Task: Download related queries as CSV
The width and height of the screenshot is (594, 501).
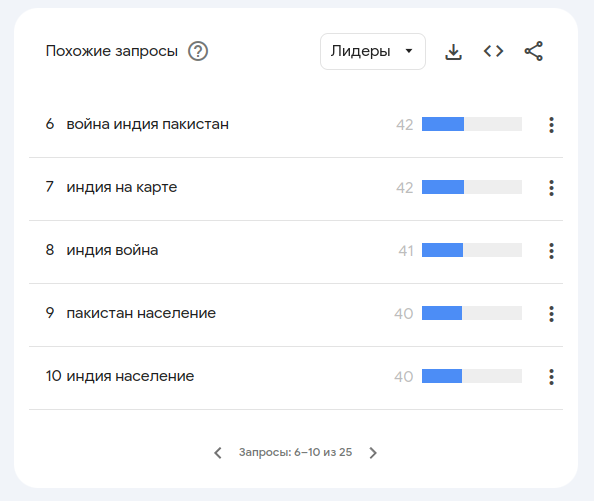Action: point(453,52)
